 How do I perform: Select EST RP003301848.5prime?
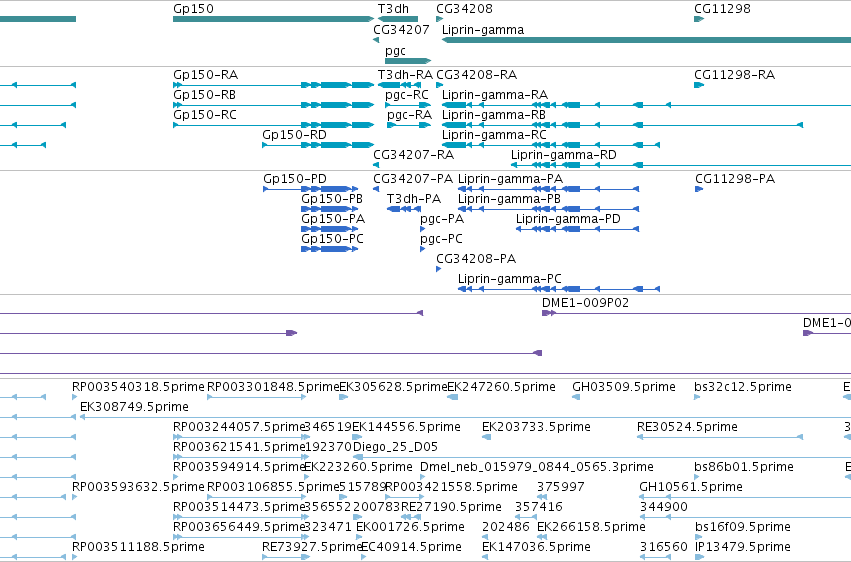258,397
